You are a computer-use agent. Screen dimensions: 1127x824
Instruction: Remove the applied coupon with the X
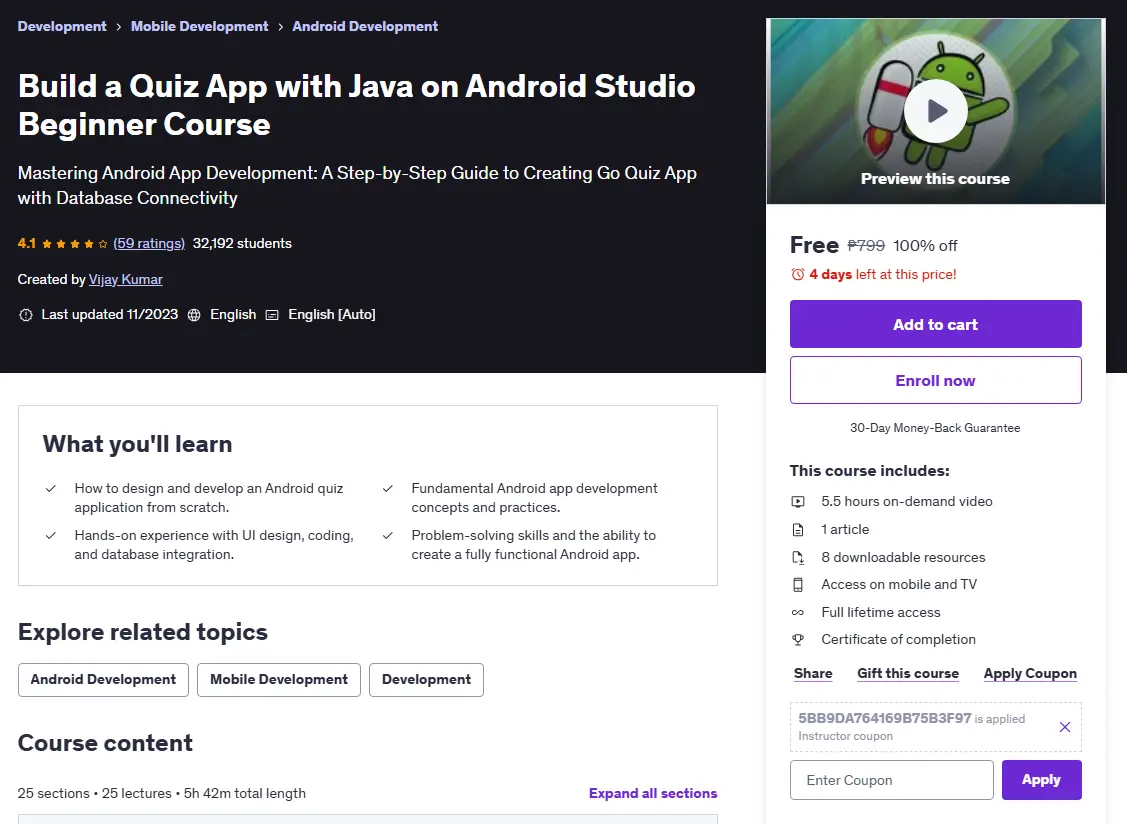coord(1064,727)
